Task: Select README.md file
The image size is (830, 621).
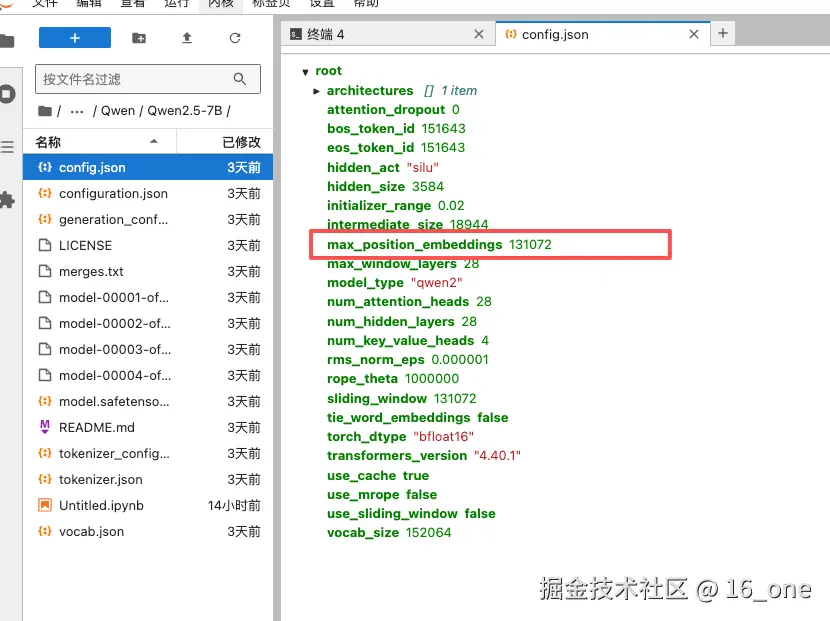Action: [148, 427]
